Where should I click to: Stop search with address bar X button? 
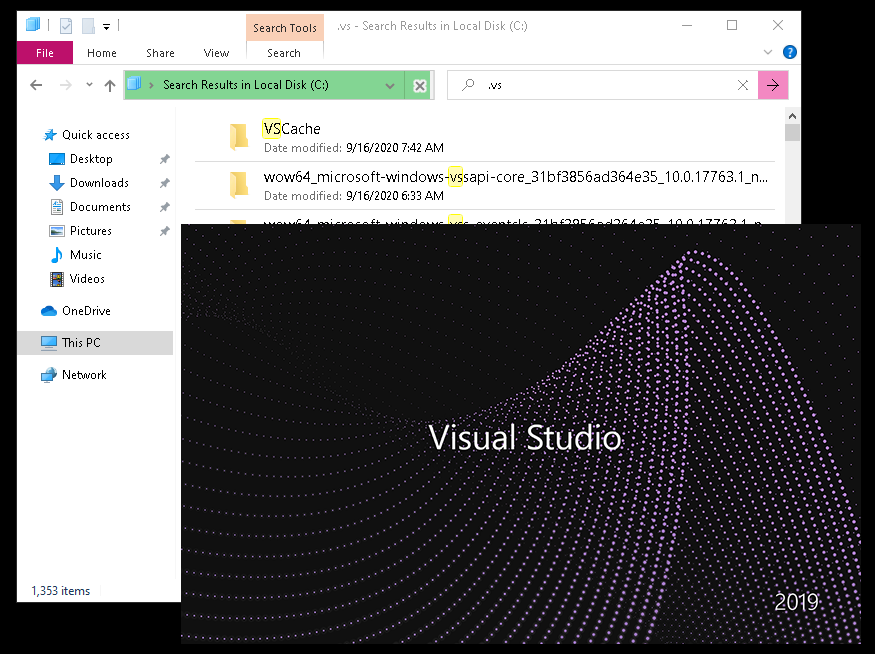(x=420, y=85)
